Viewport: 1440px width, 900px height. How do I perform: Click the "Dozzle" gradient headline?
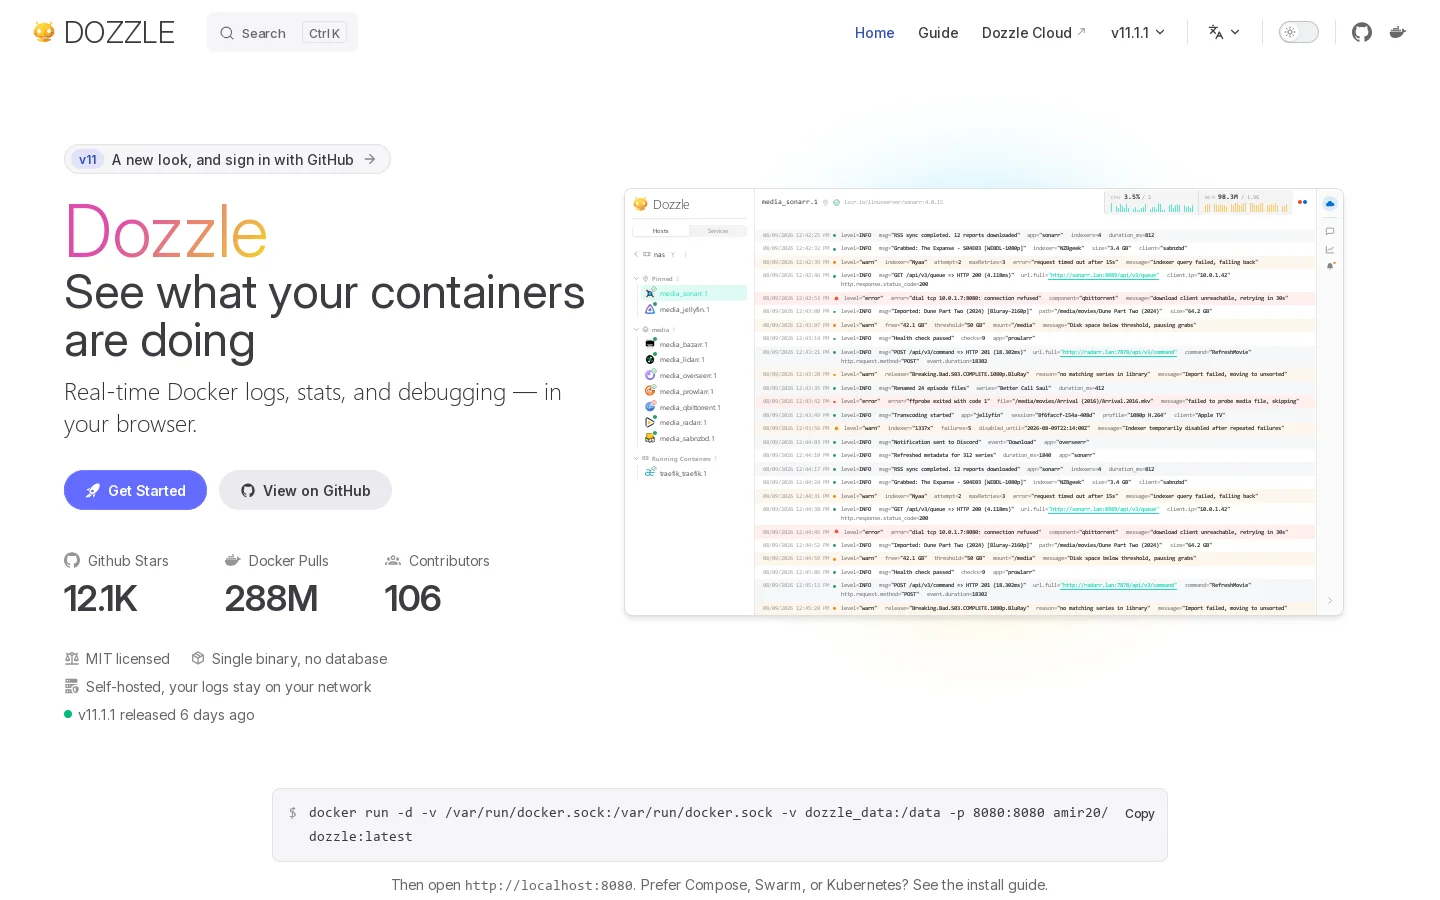166,233
